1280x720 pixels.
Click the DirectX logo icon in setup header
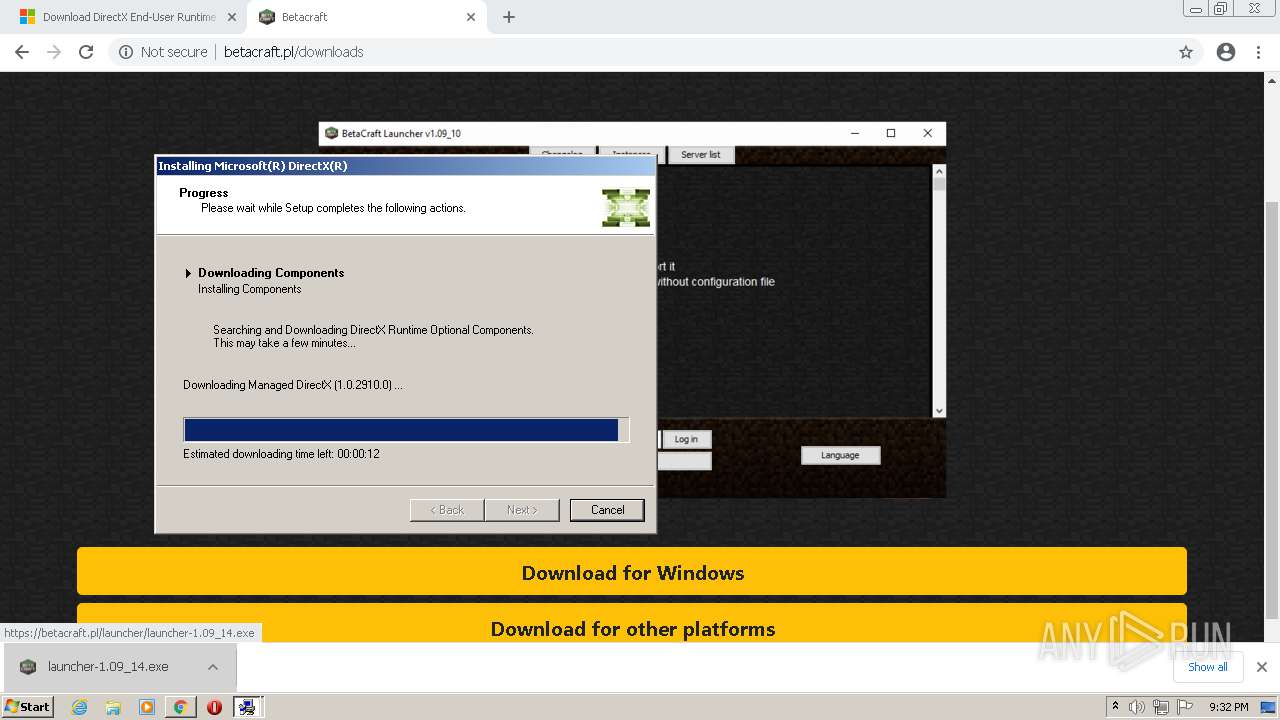(x=626, y=207)
